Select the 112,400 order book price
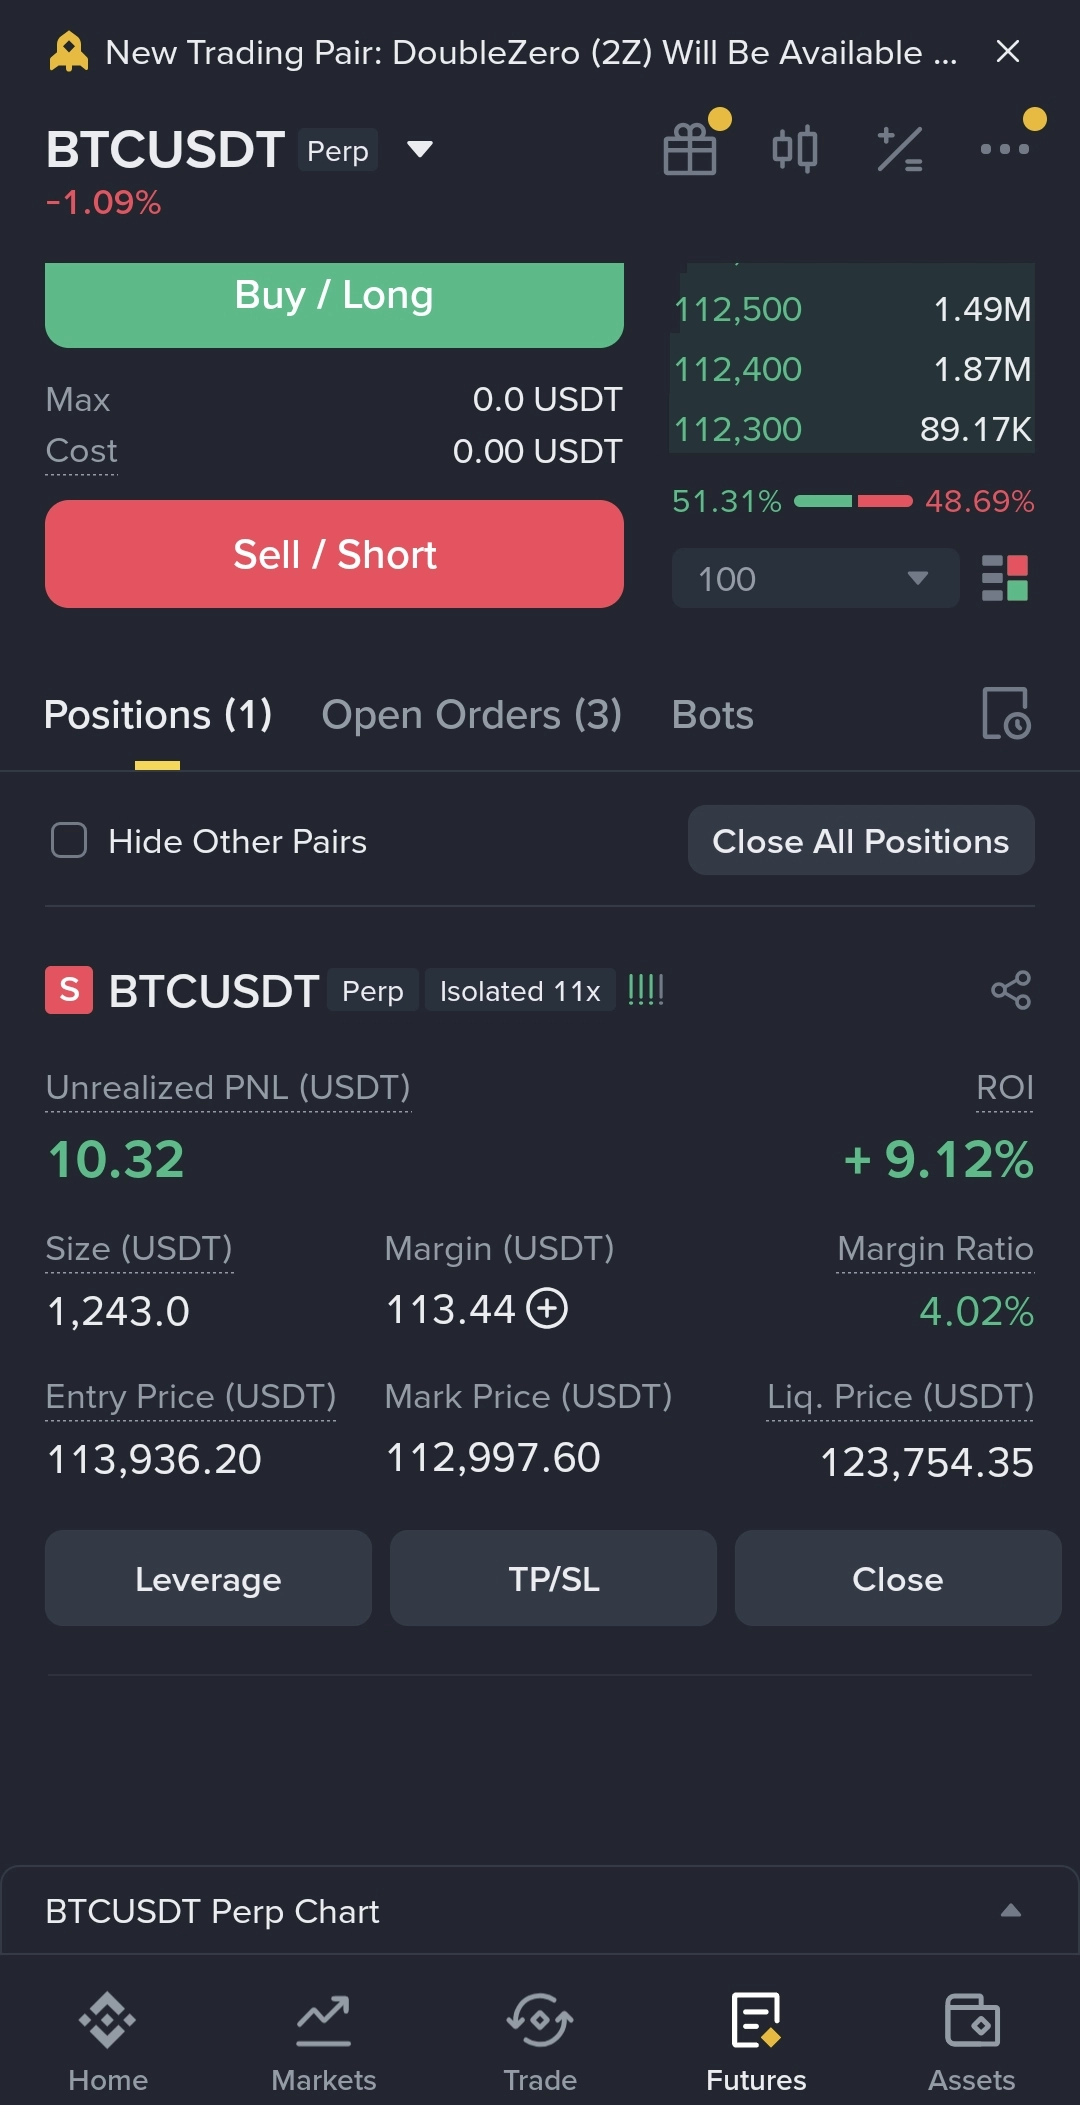The height and width of the screenshot is (2105, 1080). 738,370
